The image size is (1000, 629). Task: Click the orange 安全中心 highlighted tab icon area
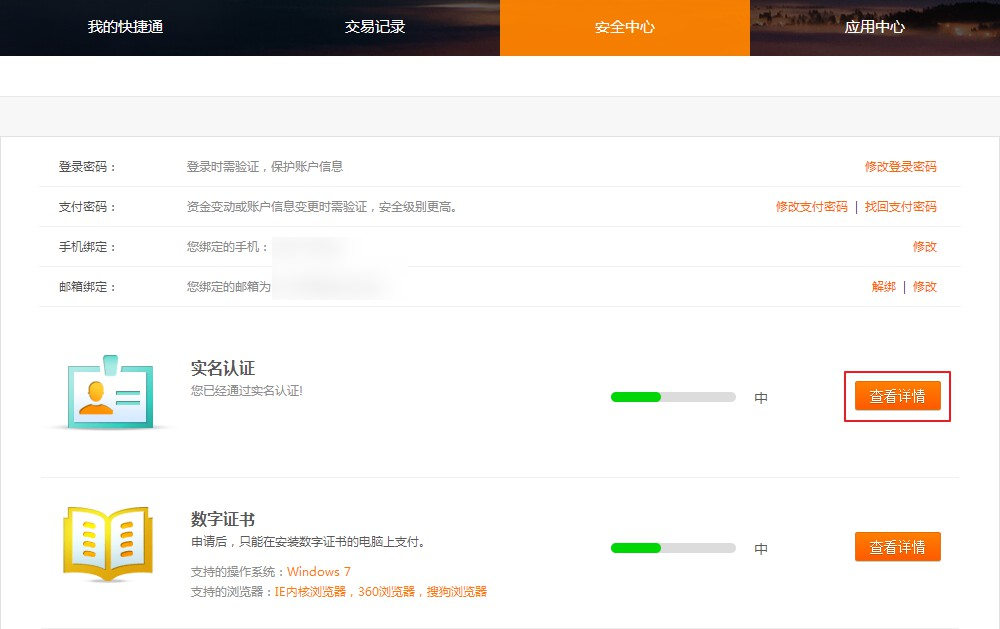click(x=625, y=28)
